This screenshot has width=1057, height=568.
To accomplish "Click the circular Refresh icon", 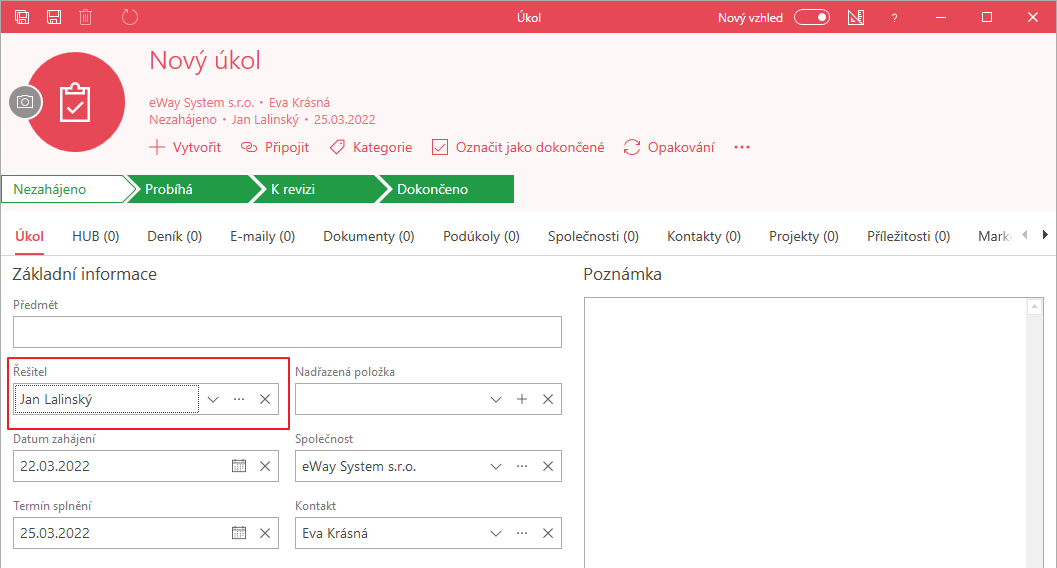I will tap(129, 18).
